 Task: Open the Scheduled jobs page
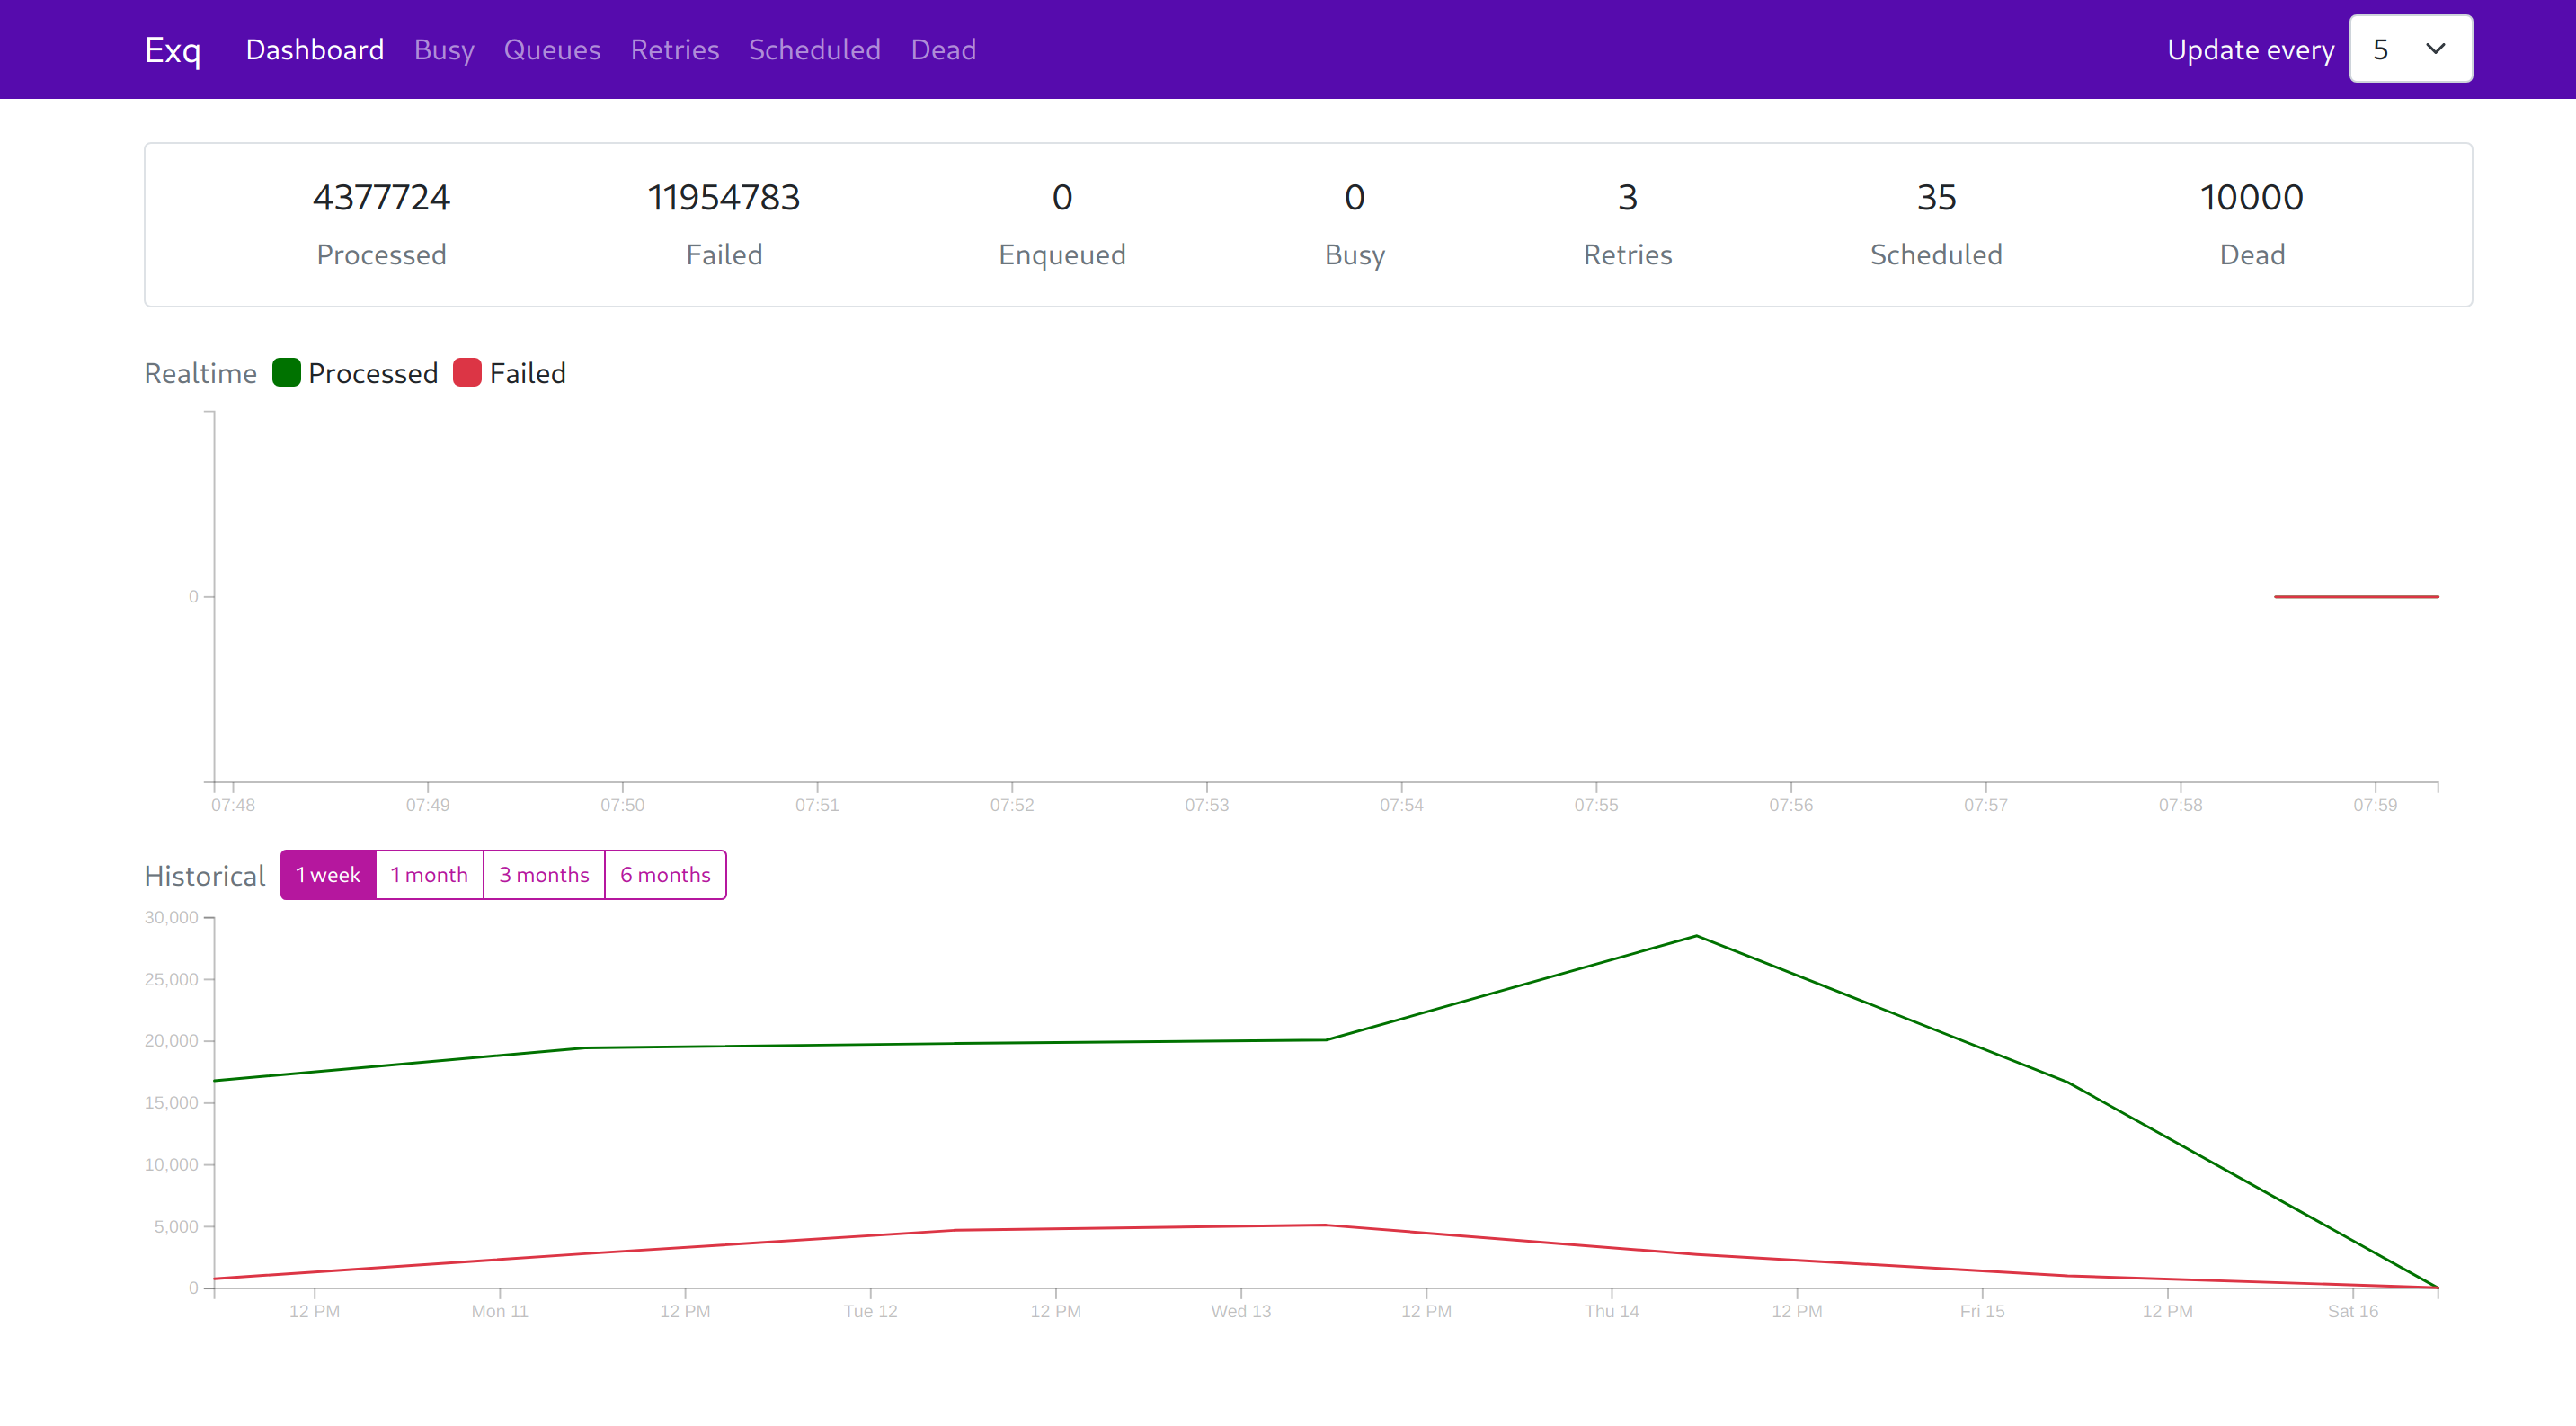814,50
